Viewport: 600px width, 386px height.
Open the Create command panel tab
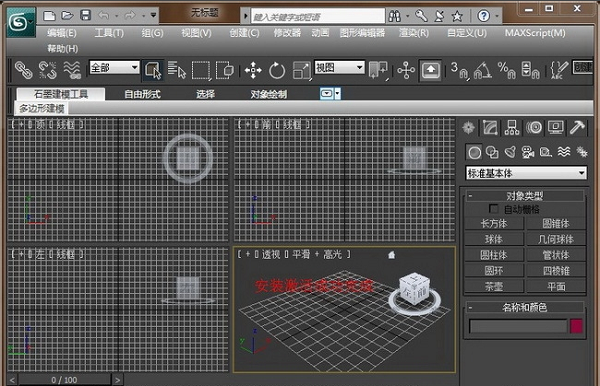[468, 127]
